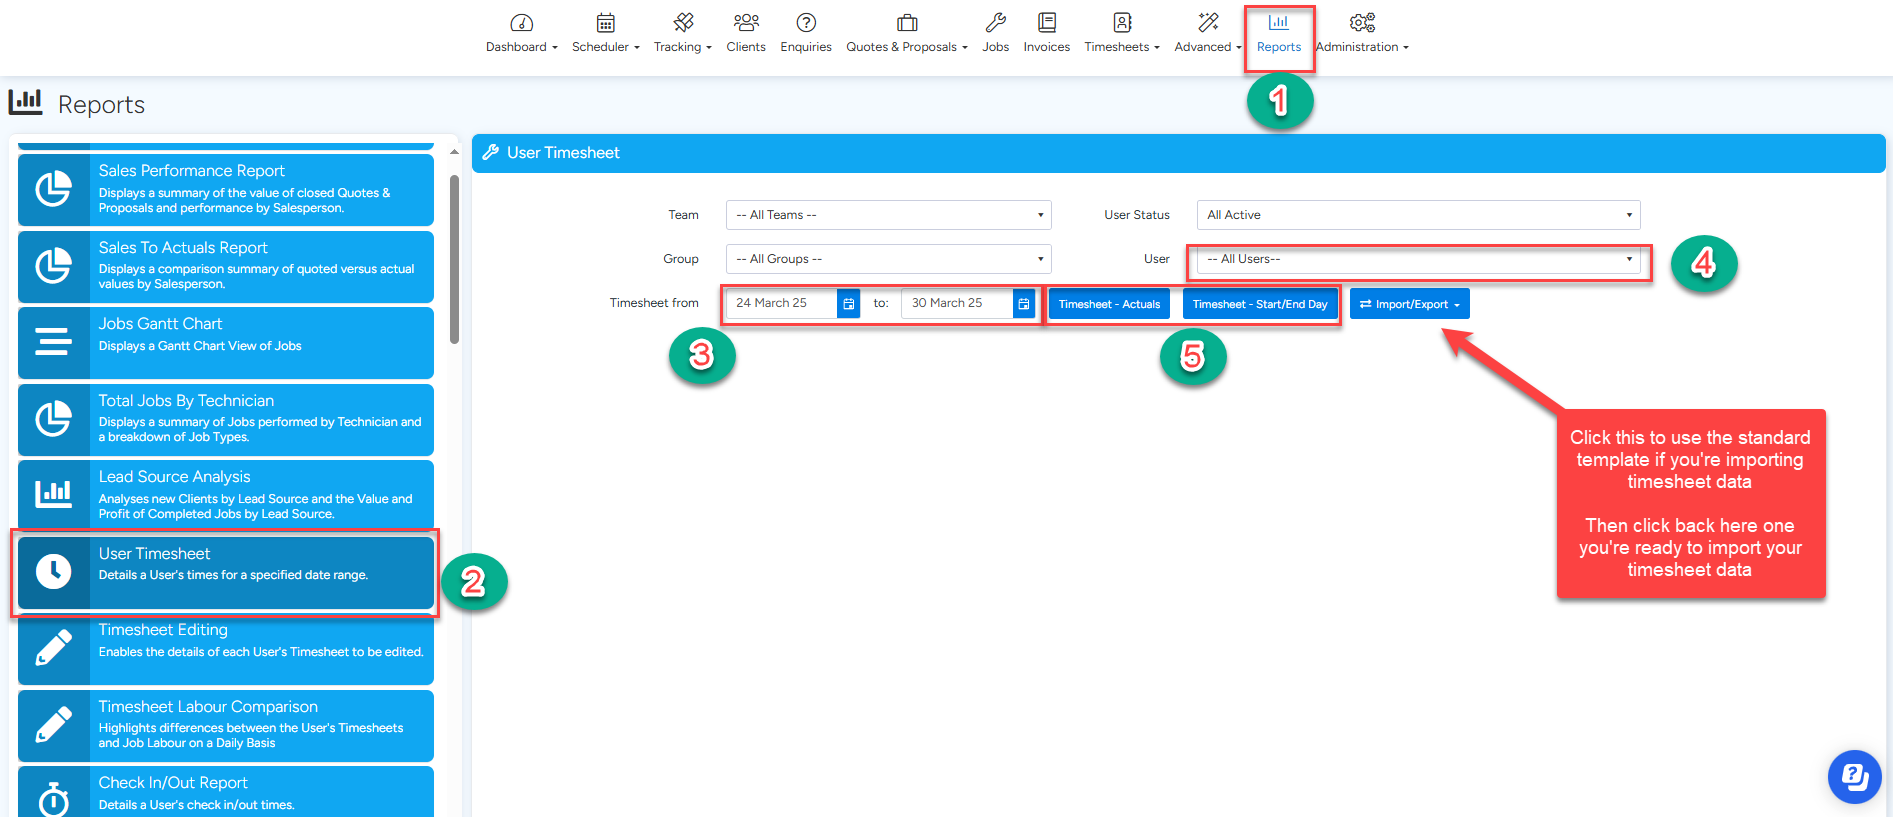1893x817 pixels.
Task: Select the Jobs Gantt Chart report icon
Action: point(54,342)
